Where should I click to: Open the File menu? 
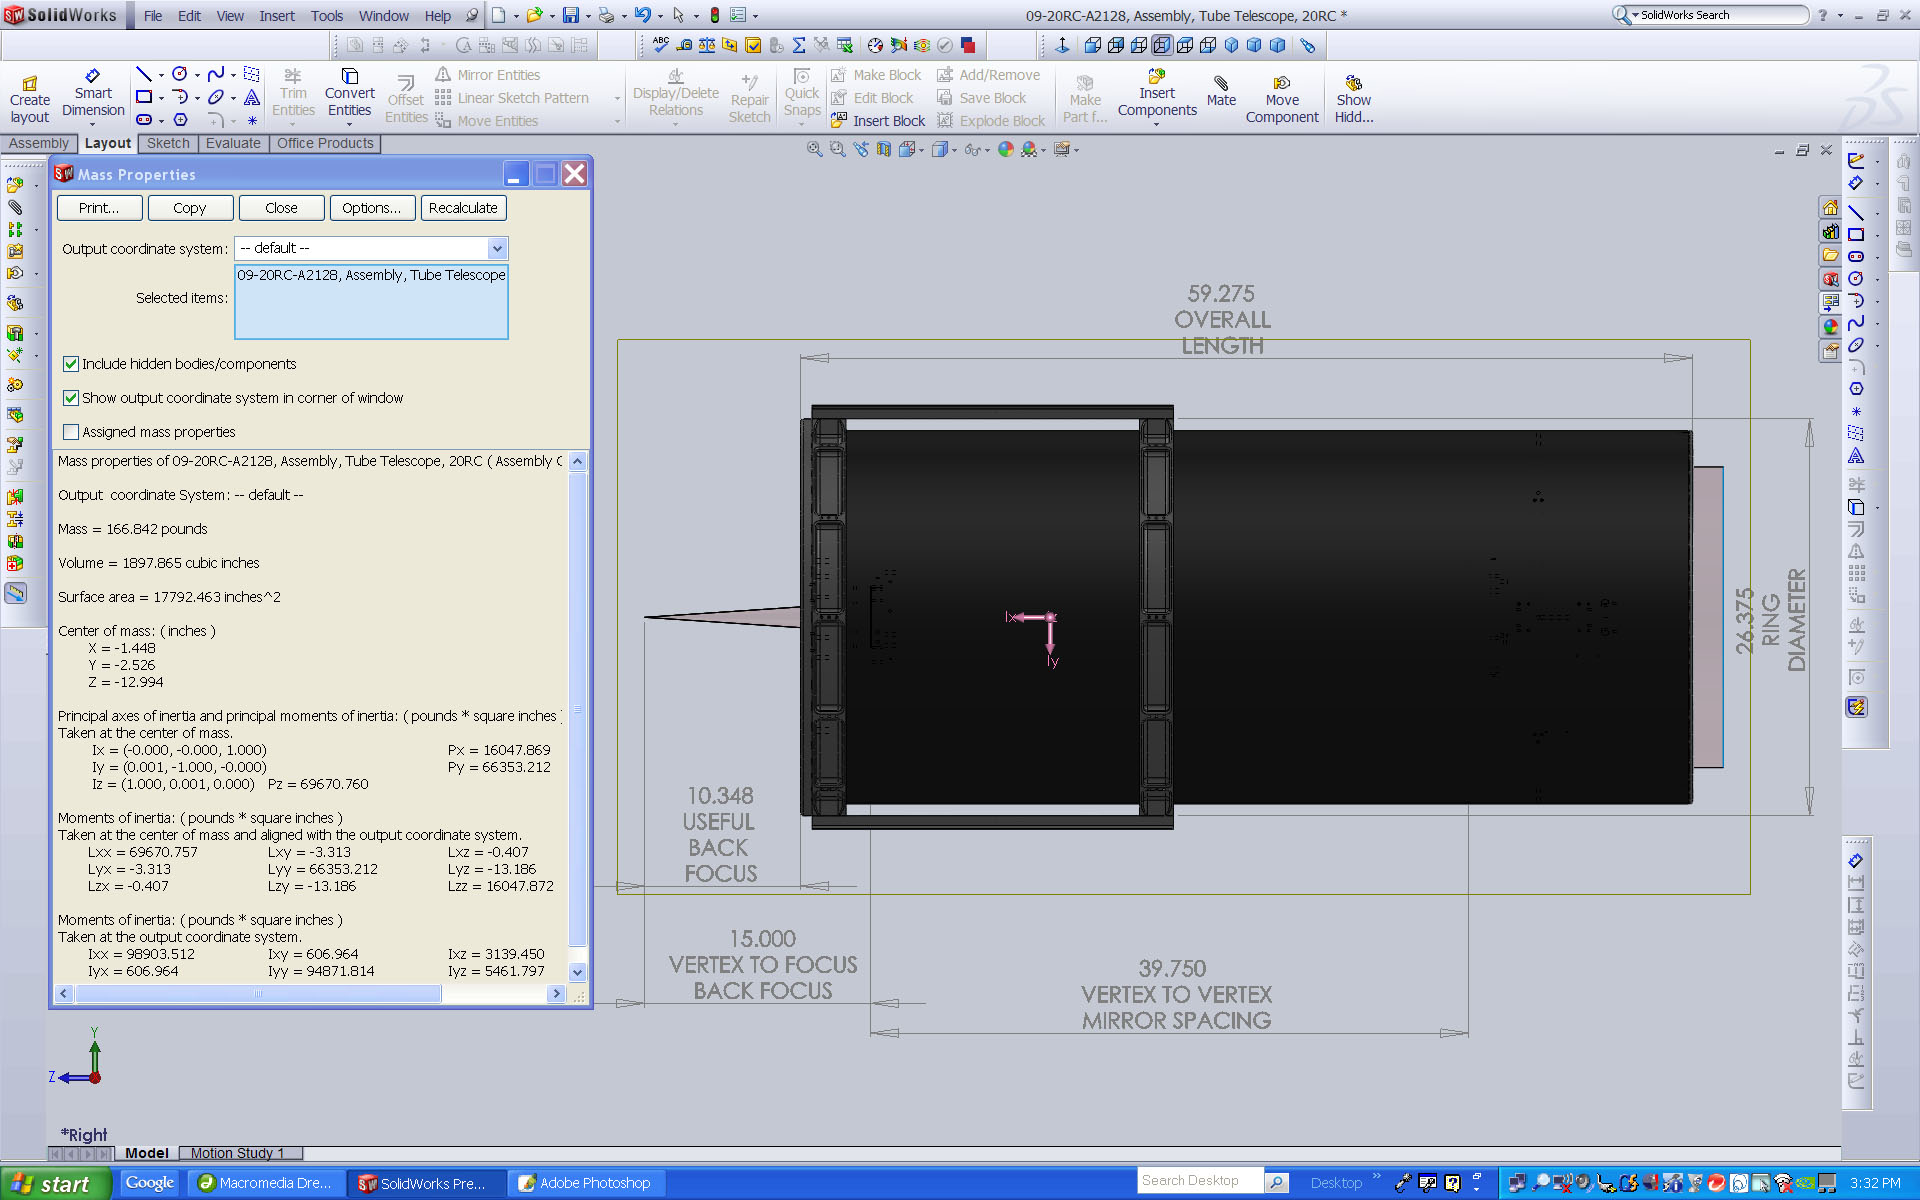(x=153, y=16)
